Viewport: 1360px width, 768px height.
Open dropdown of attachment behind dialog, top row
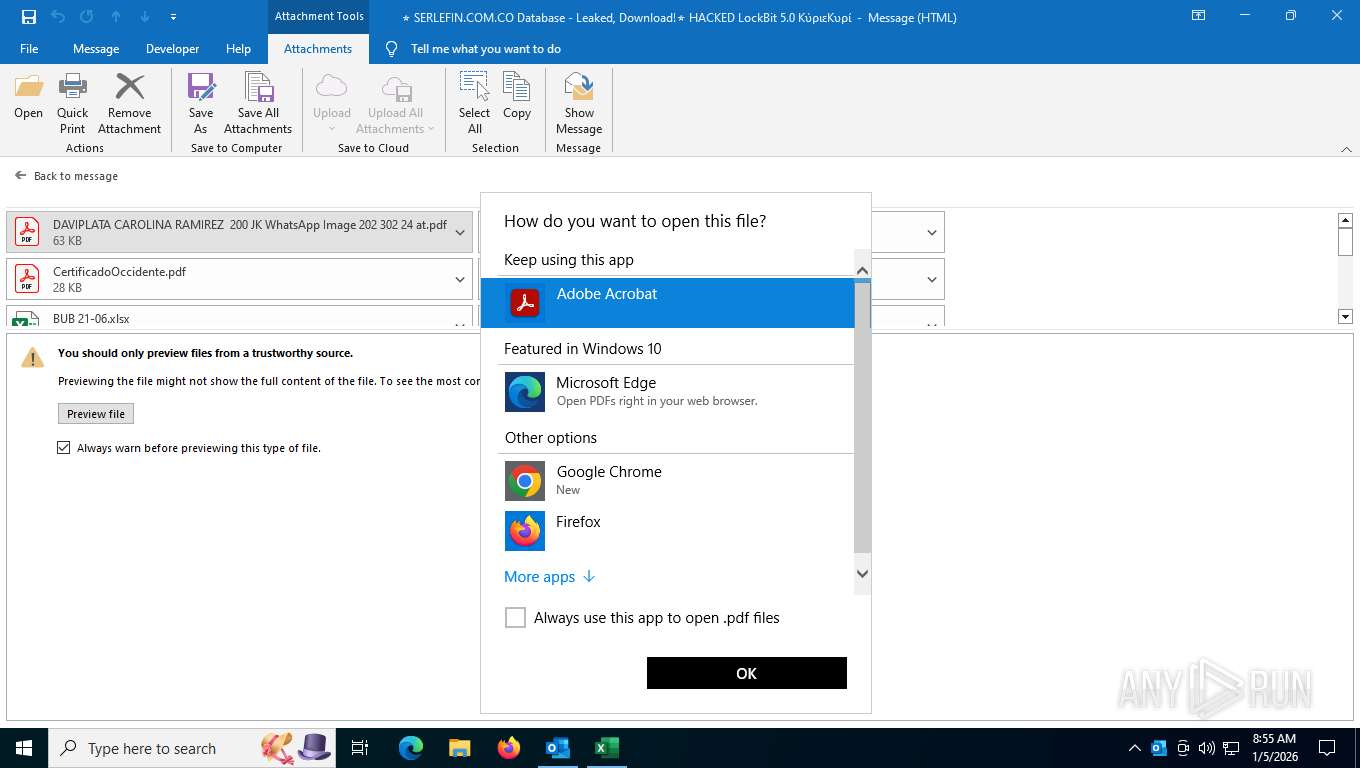click(x=932, y=232)
